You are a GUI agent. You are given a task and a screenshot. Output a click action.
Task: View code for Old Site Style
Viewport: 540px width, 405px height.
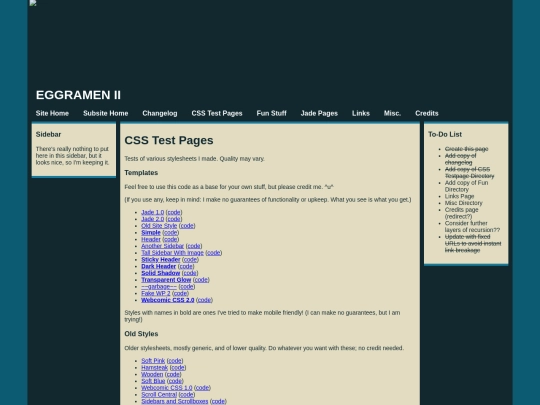pos(187,226)
